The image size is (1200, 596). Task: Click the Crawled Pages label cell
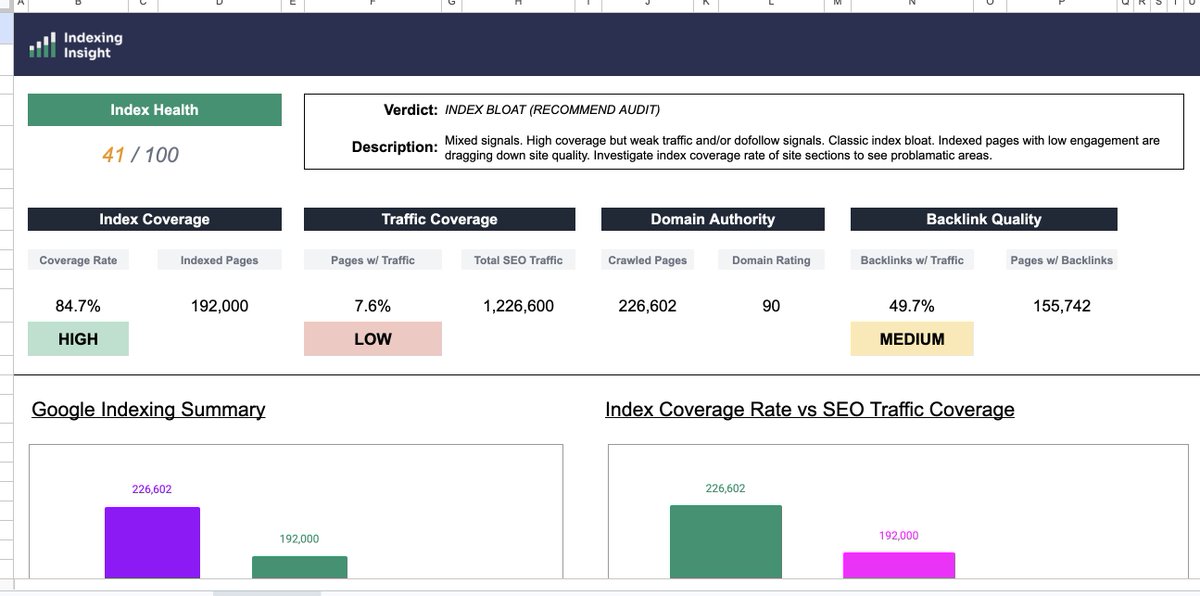coord(647,260)
